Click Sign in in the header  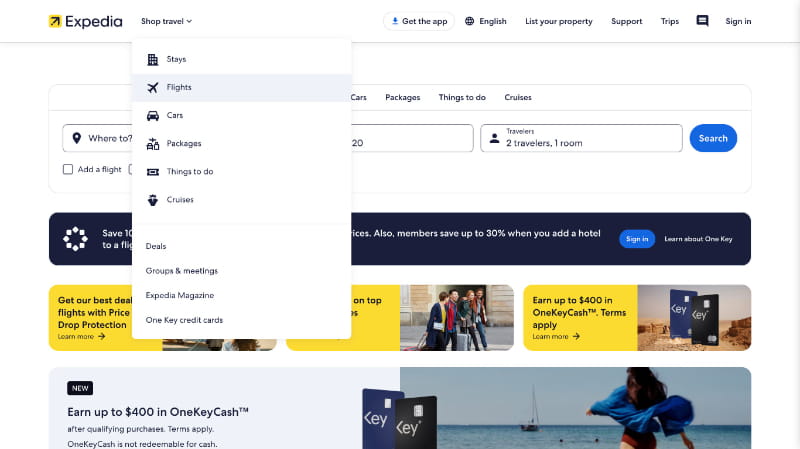738,21
